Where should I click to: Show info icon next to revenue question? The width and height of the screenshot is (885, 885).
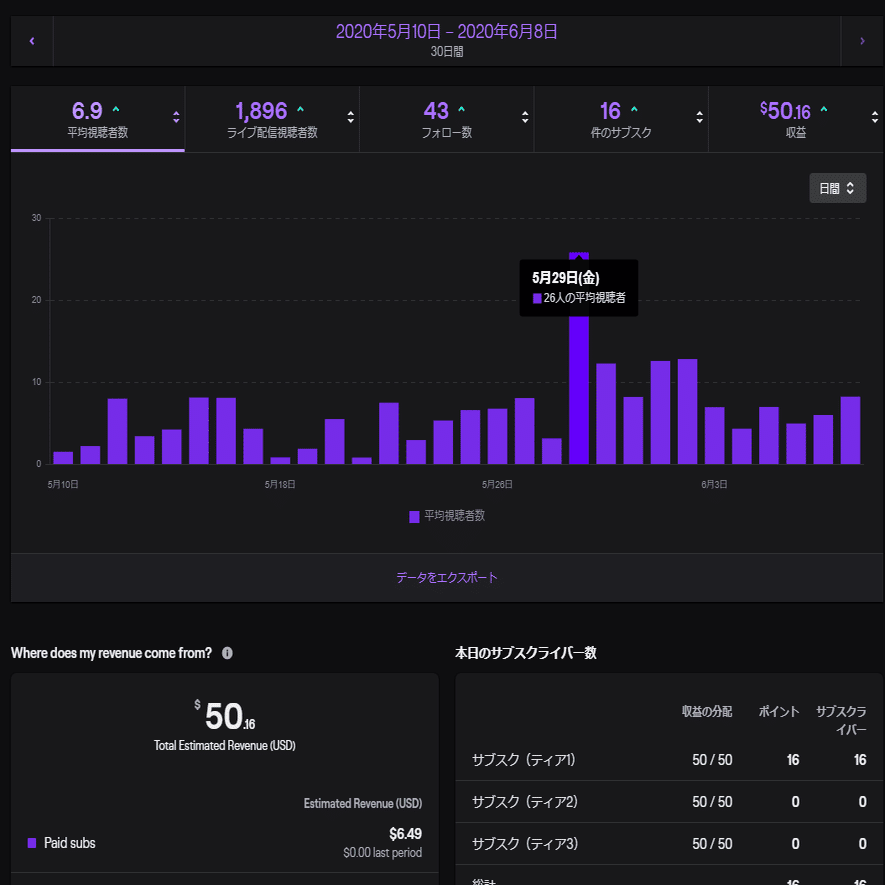coord(227,653)
